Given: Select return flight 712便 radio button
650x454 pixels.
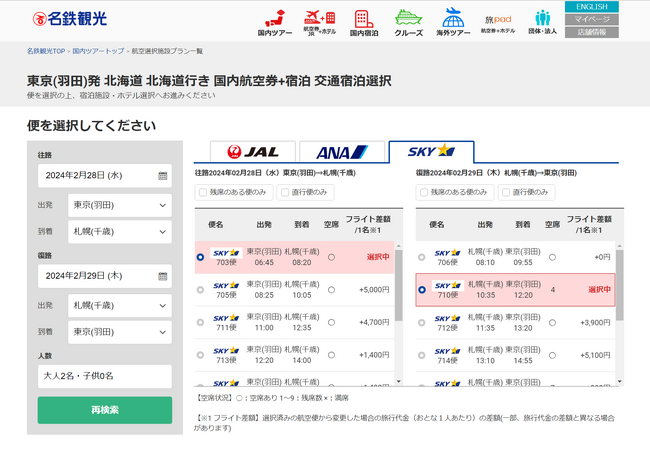Looking at the screenshot, I should (x=422, y=323).
